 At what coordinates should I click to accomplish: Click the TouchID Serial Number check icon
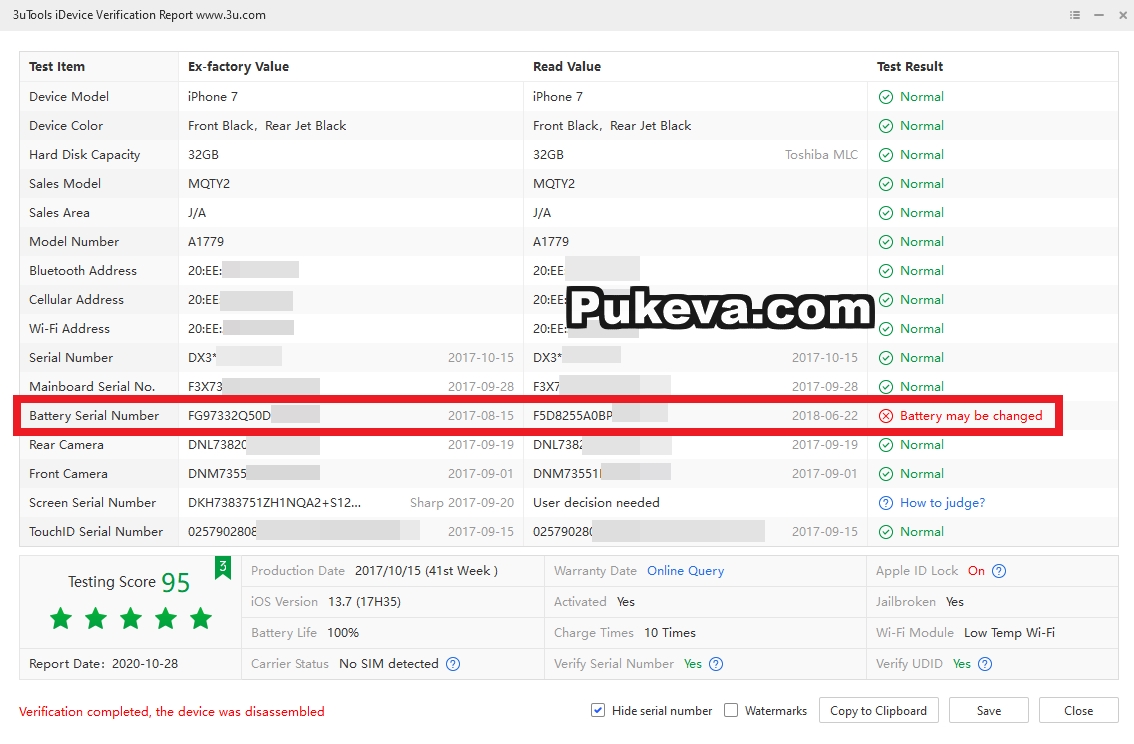click(x=885, y=532)
